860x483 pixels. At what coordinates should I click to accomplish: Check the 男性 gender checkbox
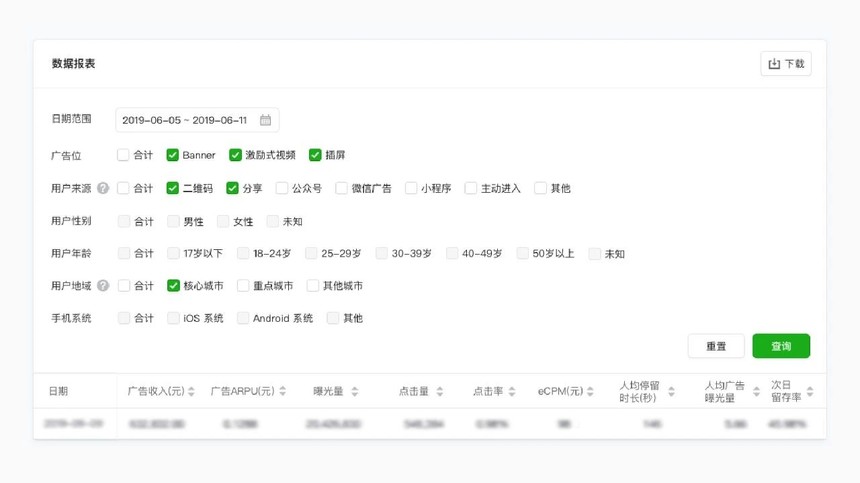click(173, 221)
